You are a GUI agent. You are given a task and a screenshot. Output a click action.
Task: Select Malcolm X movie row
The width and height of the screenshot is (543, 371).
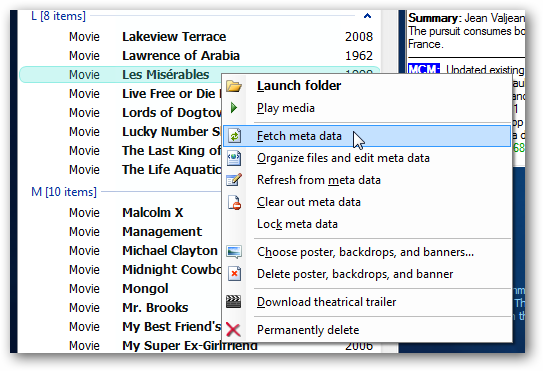[x=121, y=212]
